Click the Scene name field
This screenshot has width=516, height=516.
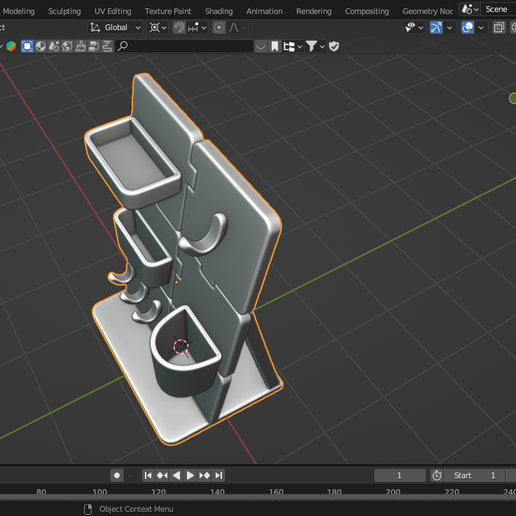(x=498, y=9)
